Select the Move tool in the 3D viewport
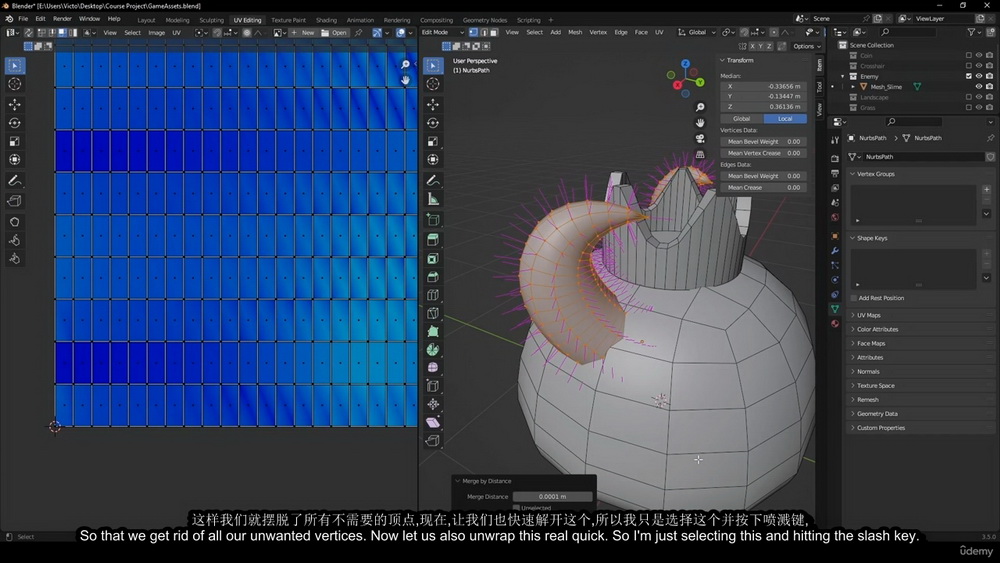This screenshot has width=1000, height=563. coord(433,104)
